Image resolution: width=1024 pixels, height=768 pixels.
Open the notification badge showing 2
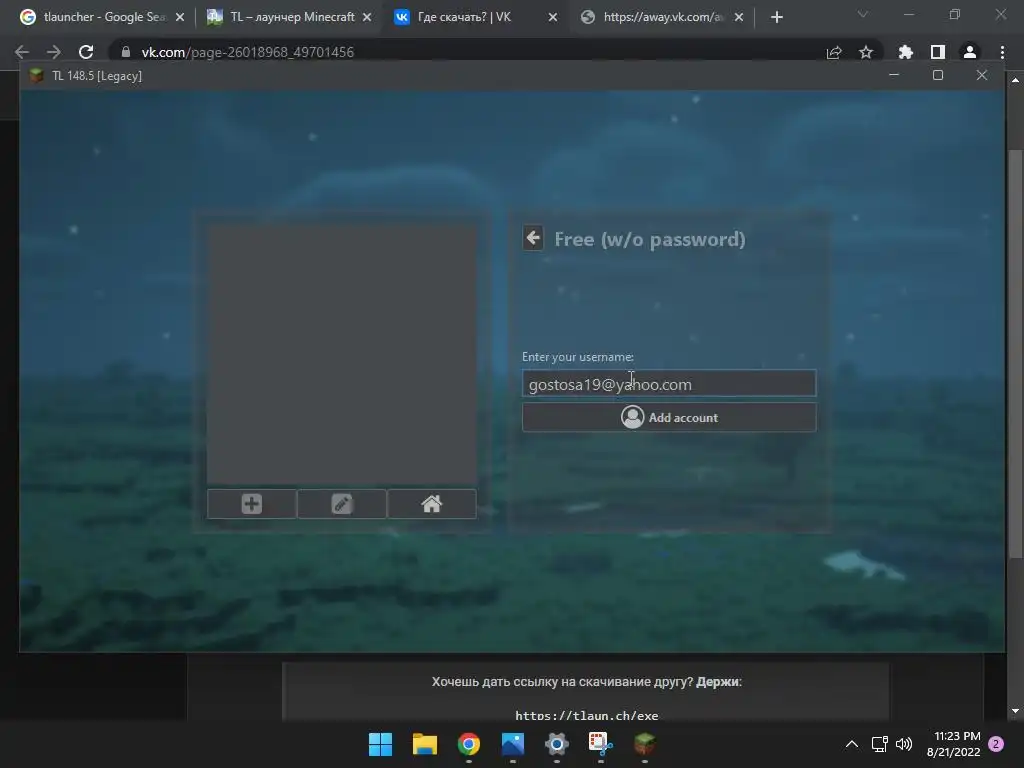pyautogui.click(x=996, y=744)
